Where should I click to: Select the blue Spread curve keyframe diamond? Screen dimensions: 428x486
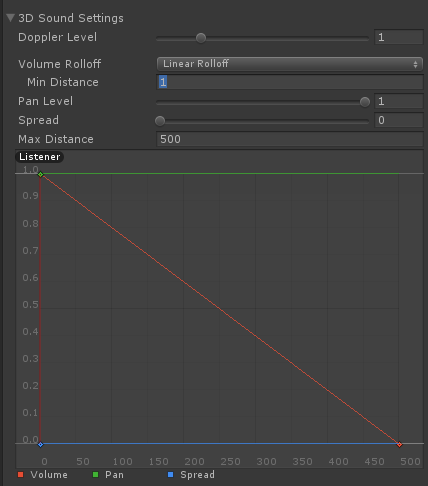(40, 444)
